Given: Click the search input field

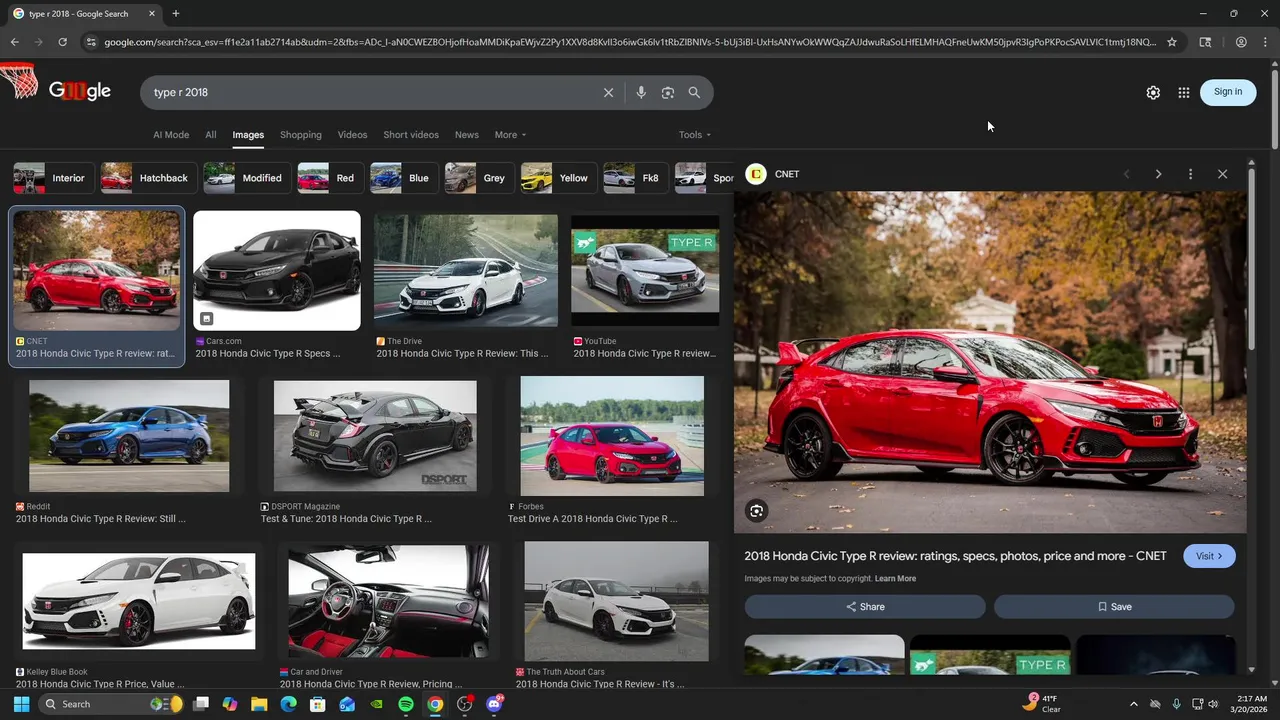Looking at the screenshot, I should (370, 92).
